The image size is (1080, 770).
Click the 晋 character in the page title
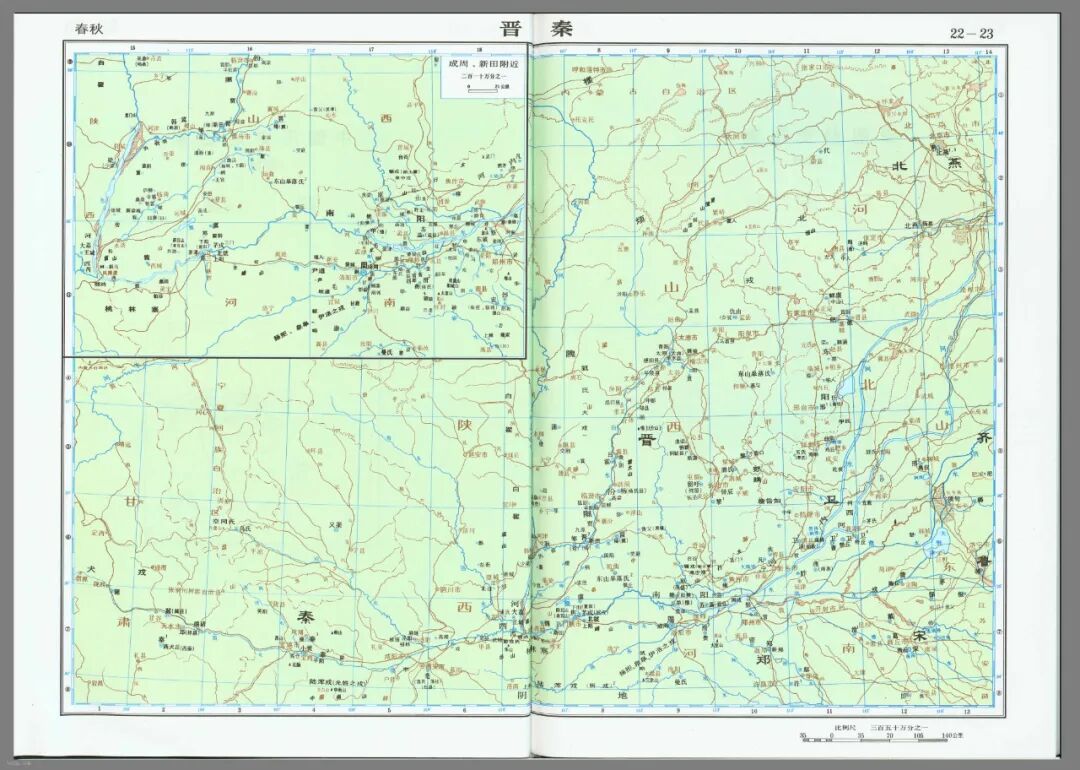[511, 29]
